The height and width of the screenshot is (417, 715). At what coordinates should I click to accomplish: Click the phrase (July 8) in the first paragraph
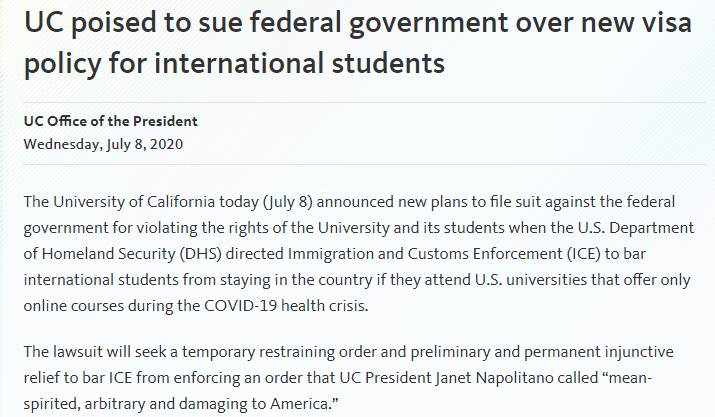288,202
